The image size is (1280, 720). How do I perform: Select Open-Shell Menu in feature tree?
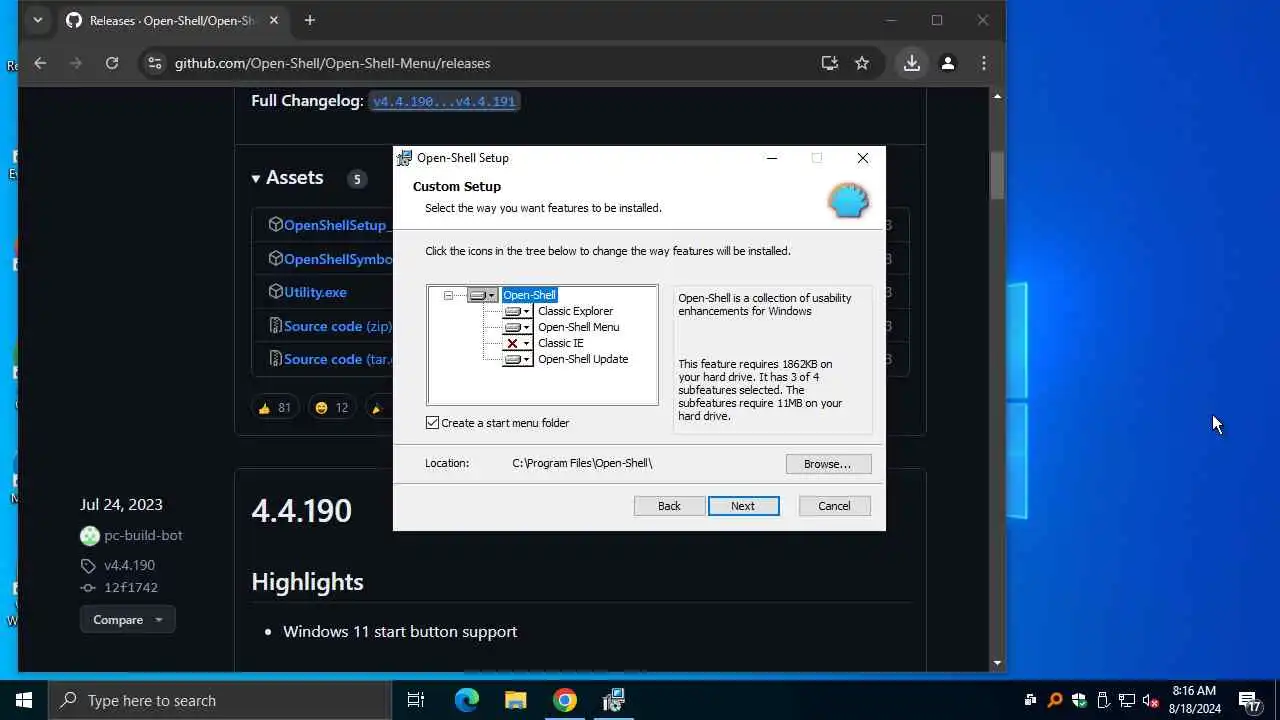[x=578, y=327]
